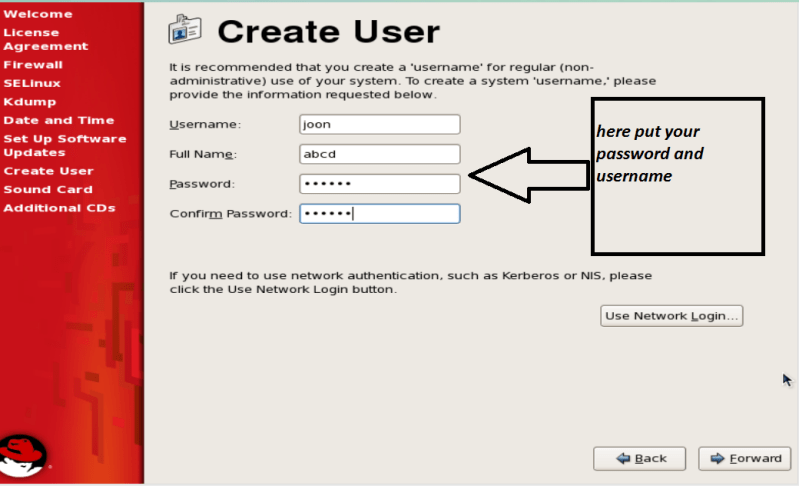Image resolution: width=799 pixels, height=486 pixels.
Task: Click the Create User heading text
Action: tap(328, 32)
